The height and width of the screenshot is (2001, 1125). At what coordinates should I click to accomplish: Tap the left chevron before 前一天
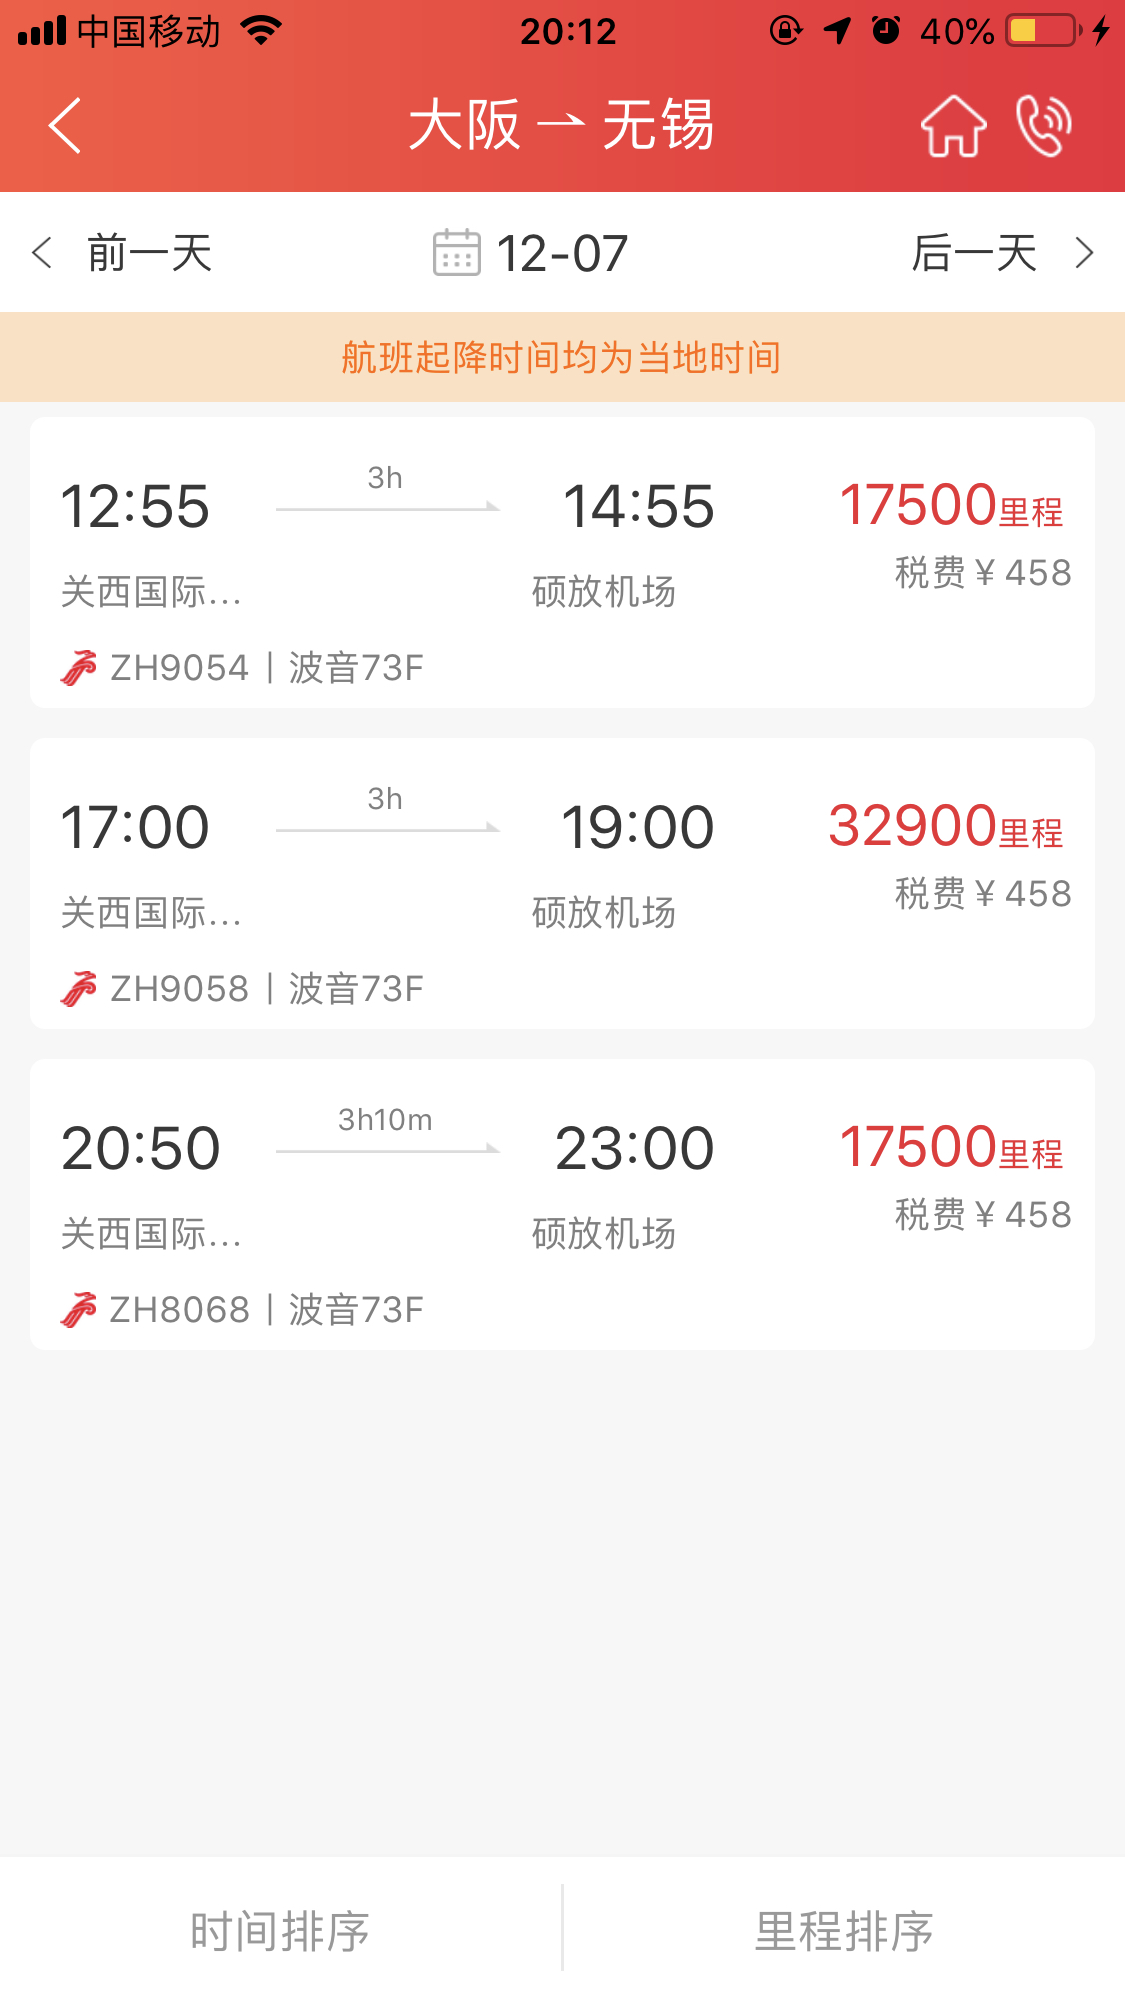coord(42,252)
